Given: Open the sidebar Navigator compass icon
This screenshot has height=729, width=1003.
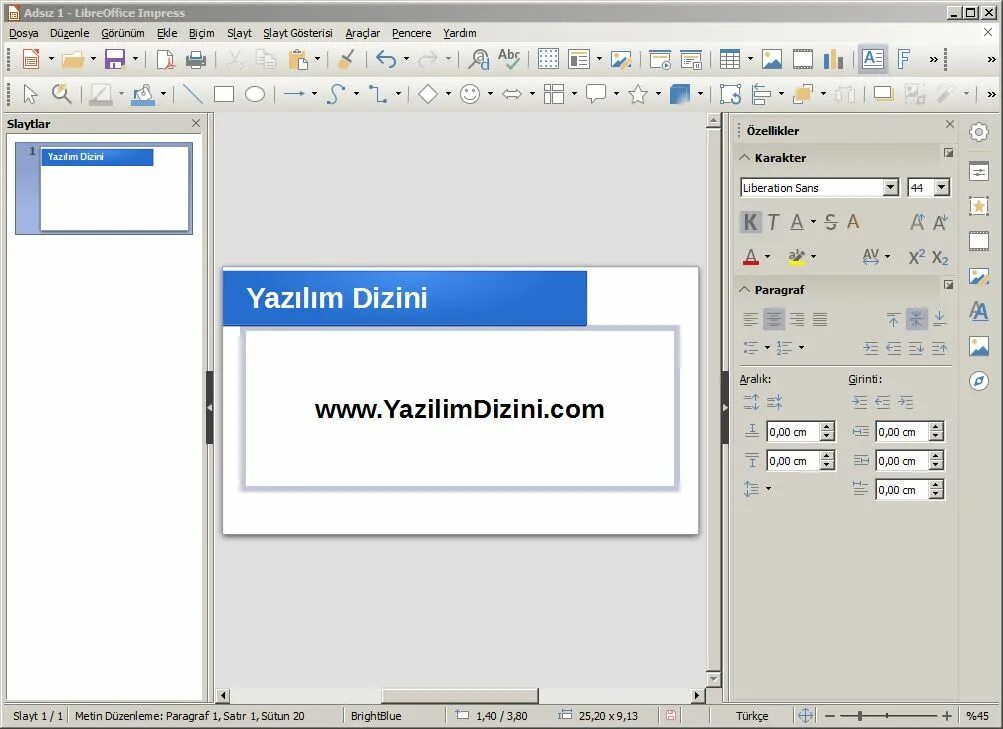Looking at the screenshot, I should click(979, 381).
